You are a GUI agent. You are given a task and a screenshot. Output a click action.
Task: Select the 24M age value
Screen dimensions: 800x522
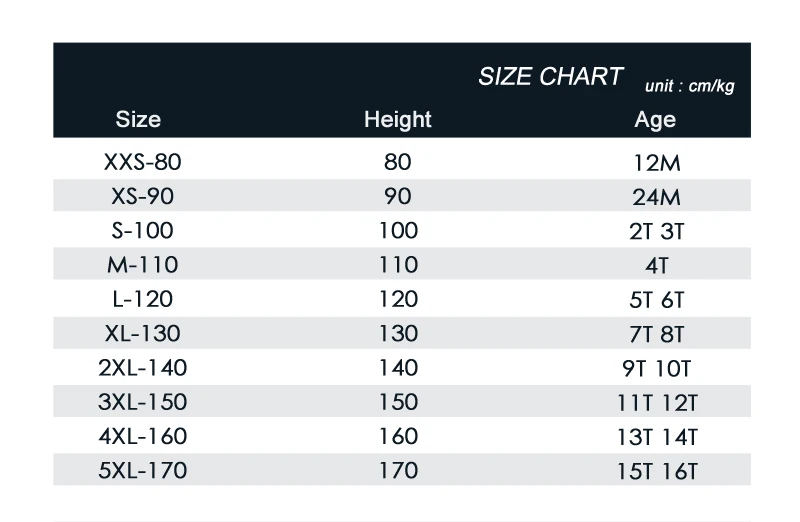click(x=657, y=197)
